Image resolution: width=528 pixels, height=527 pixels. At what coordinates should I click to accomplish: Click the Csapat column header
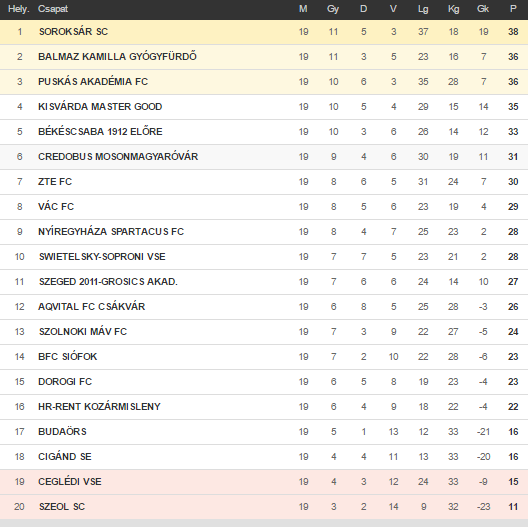tap(53, 9)
